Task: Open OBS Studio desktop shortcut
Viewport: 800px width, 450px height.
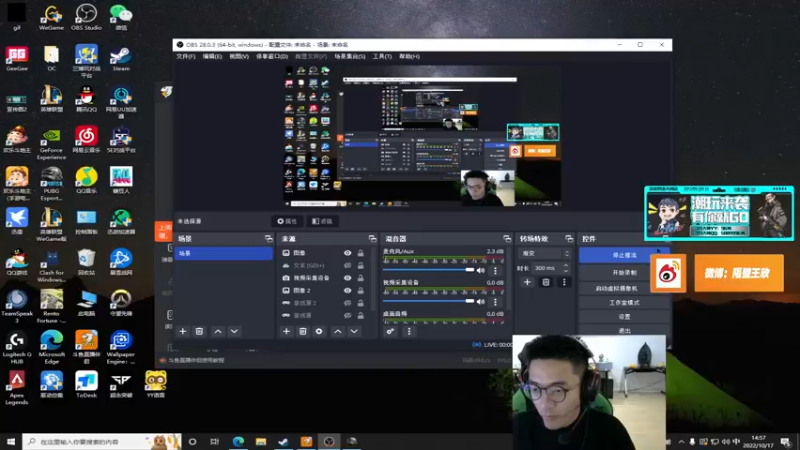Action: tap(86, 17)
